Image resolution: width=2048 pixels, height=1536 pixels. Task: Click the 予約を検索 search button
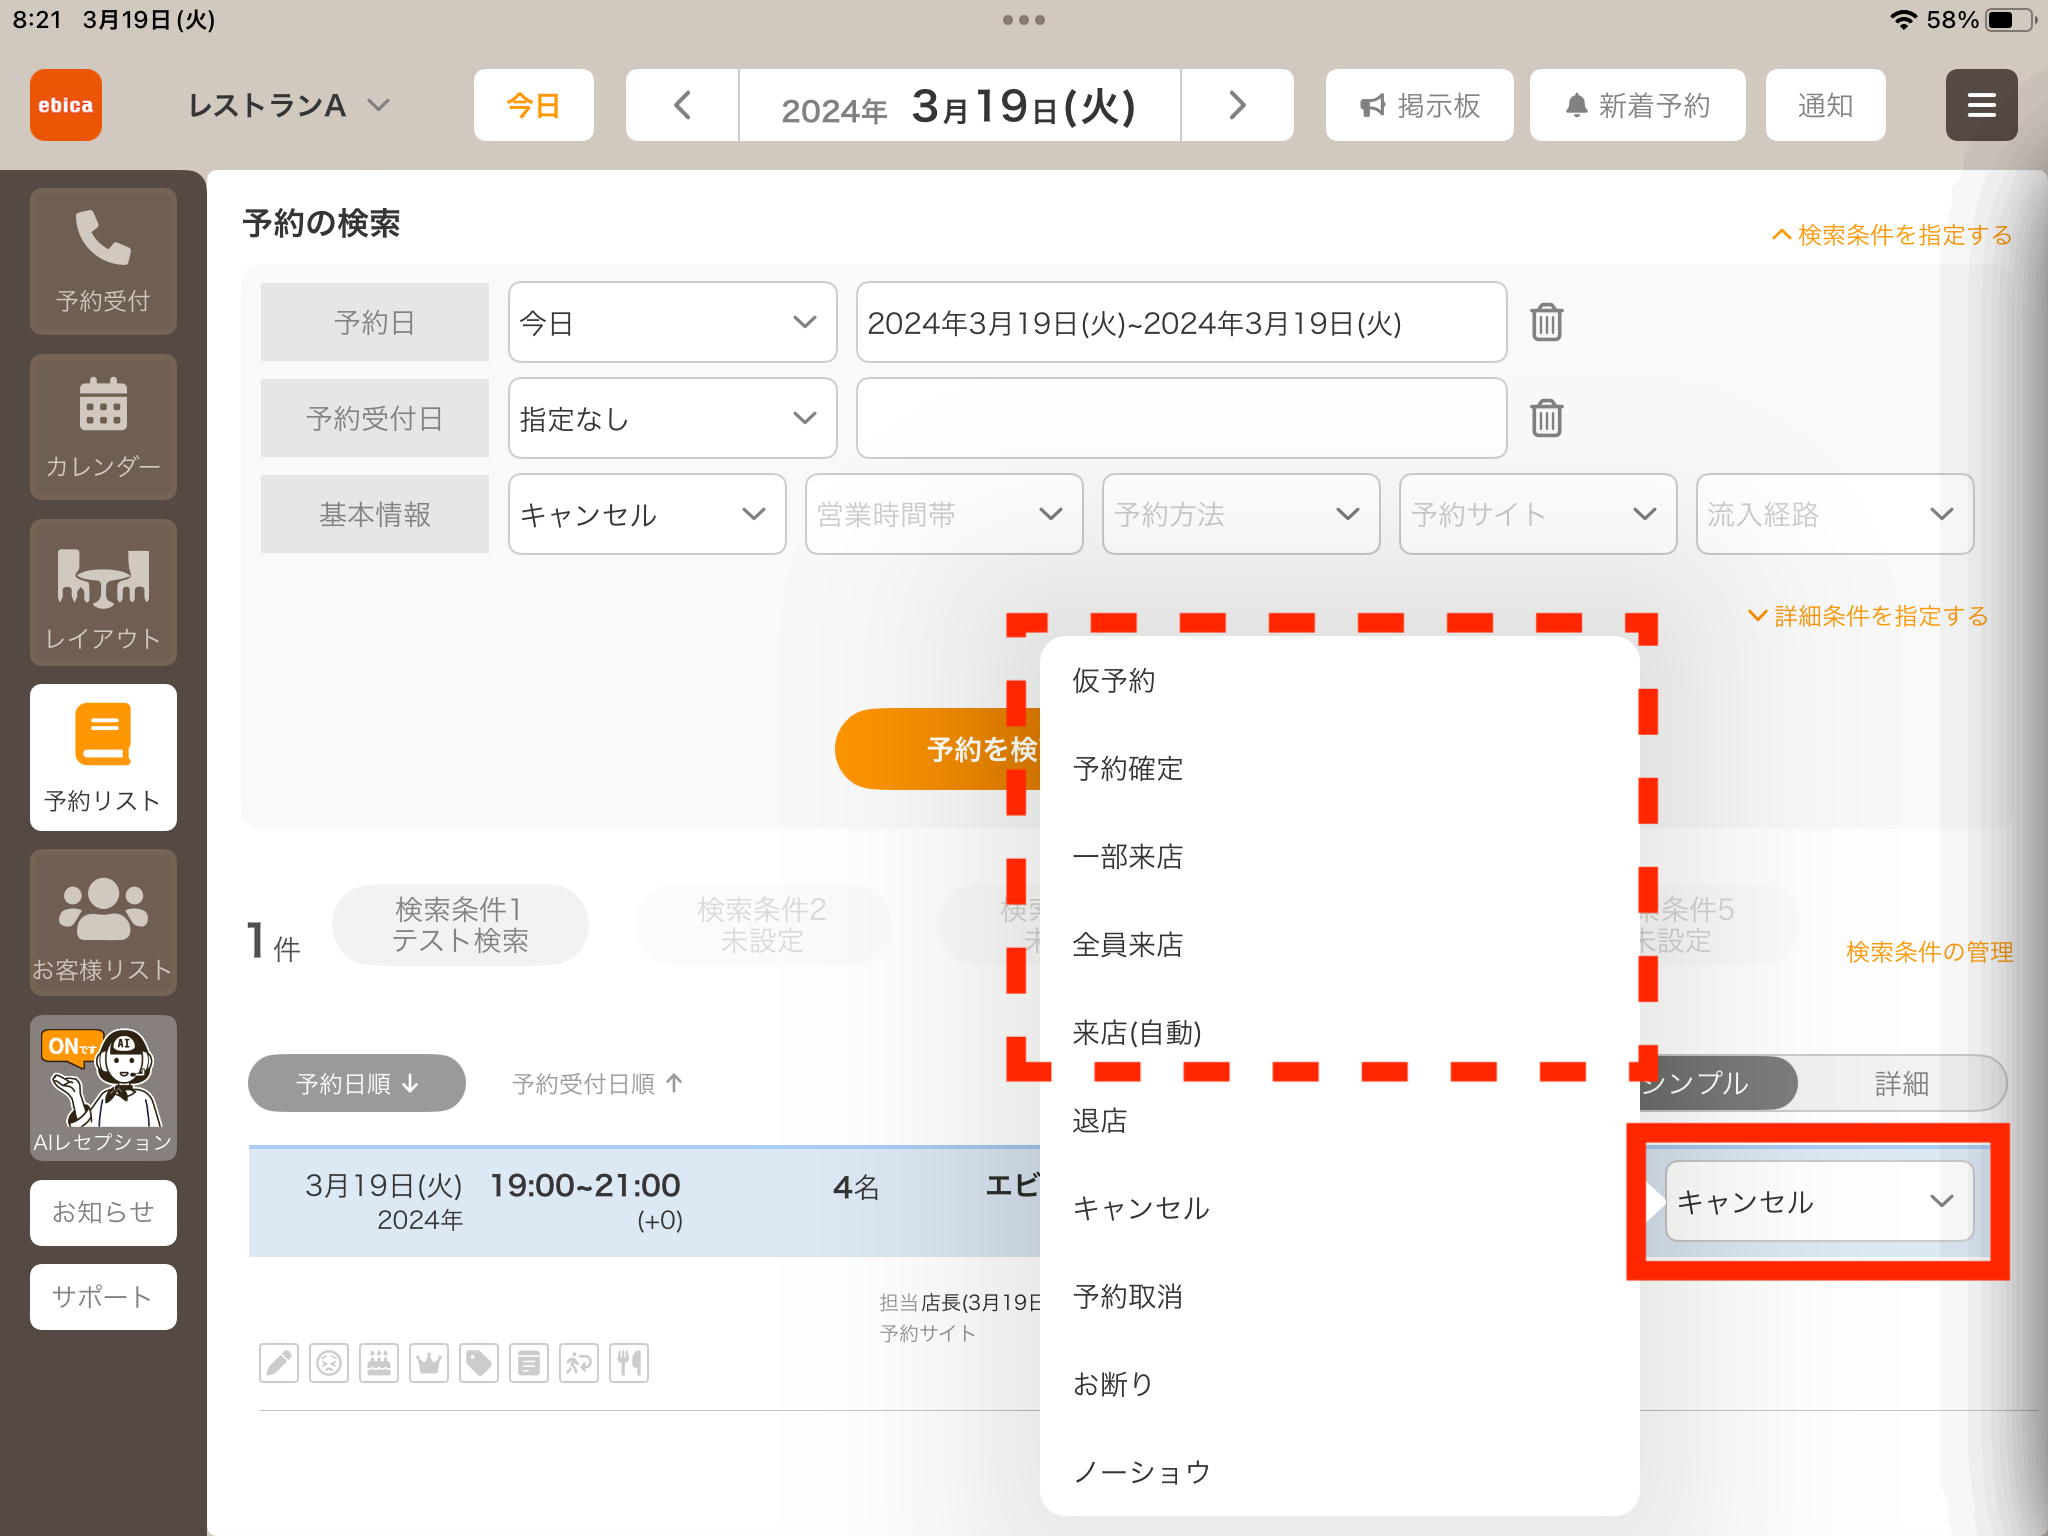pyautogui.click(x=938, y=749)
